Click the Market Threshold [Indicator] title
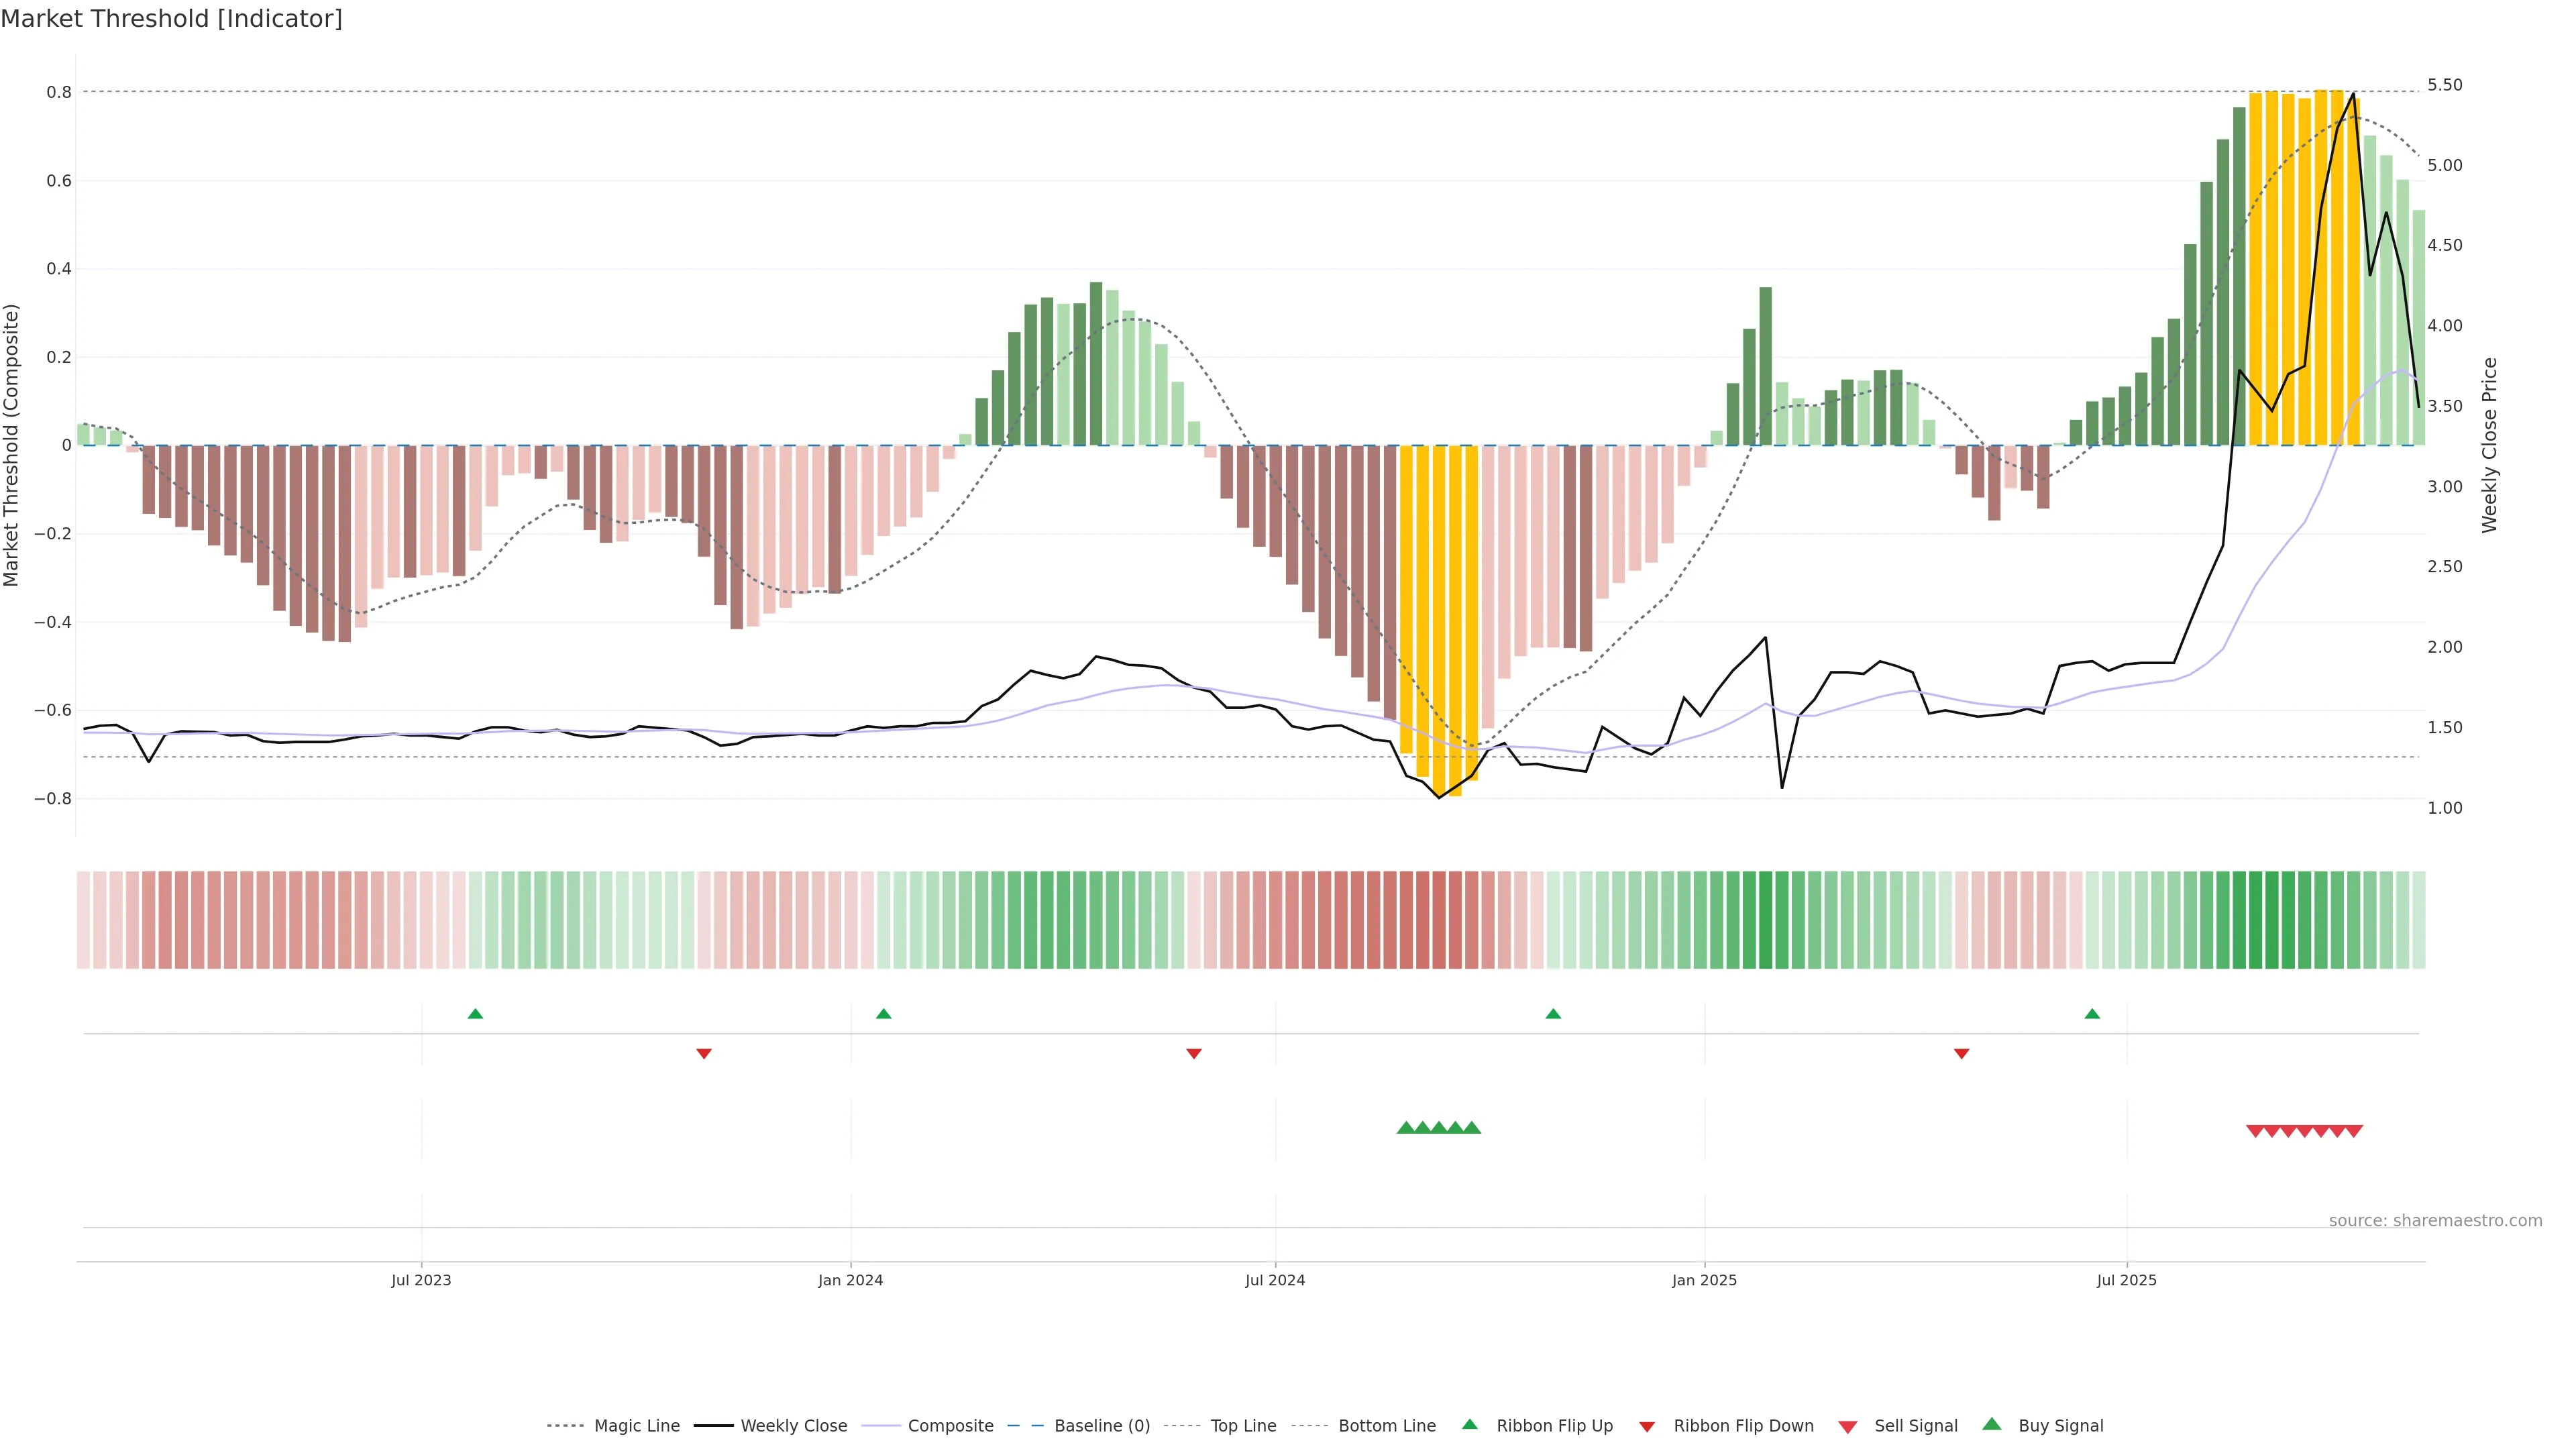 tap(171, 19)
